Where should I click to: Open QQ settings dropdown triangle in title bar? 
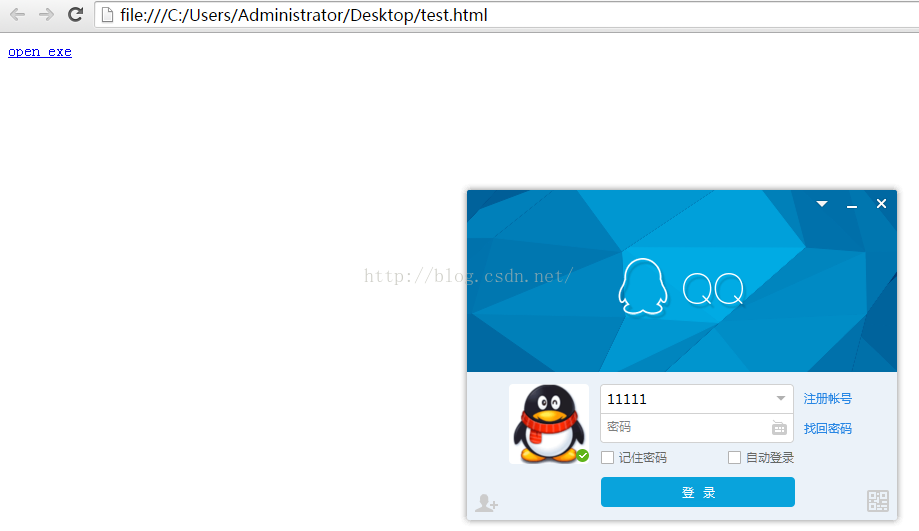click(x=822, y=204)
